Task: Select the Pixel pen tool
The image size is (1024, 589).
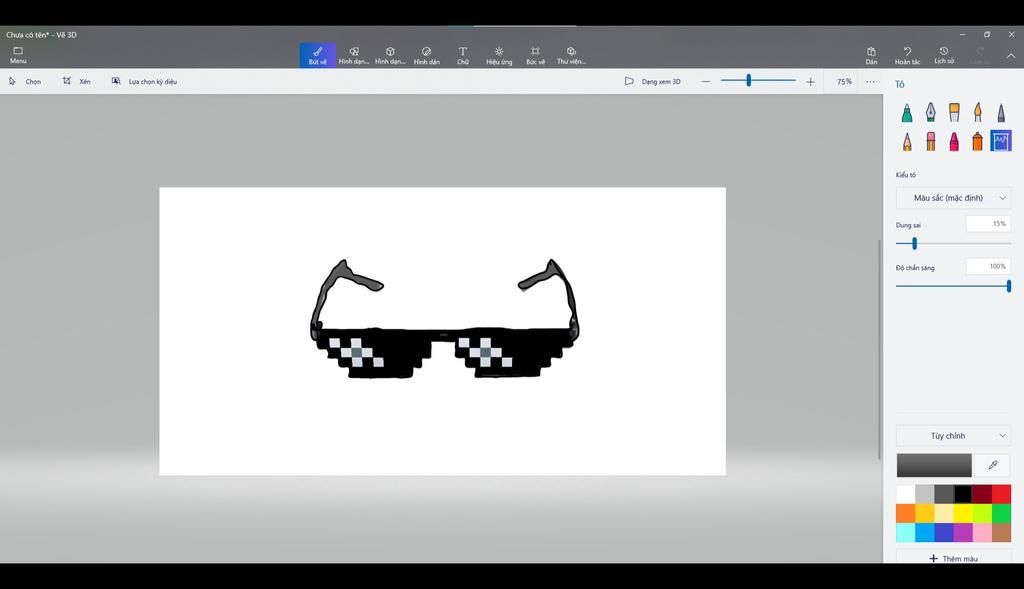Action: [1000, 113]
